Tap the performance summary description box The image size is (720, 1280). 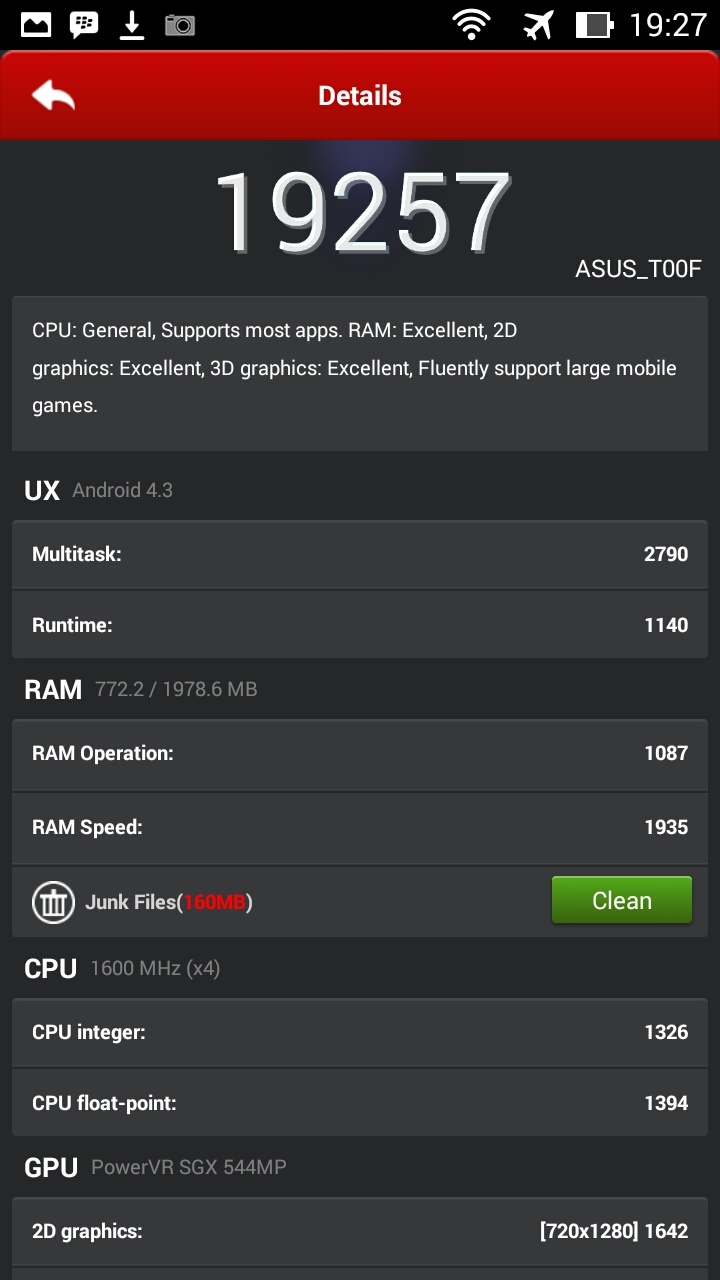(x=360, y=370)
